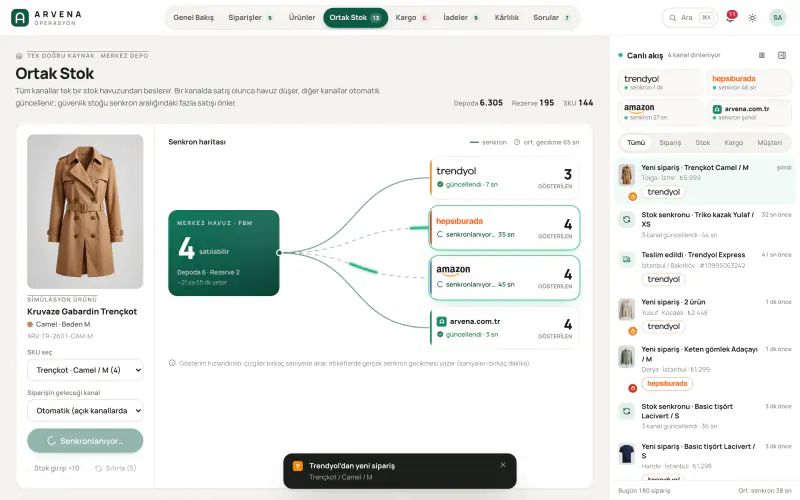Open İadeler tab
Screen dimensions: 800x500
[461, 18]
